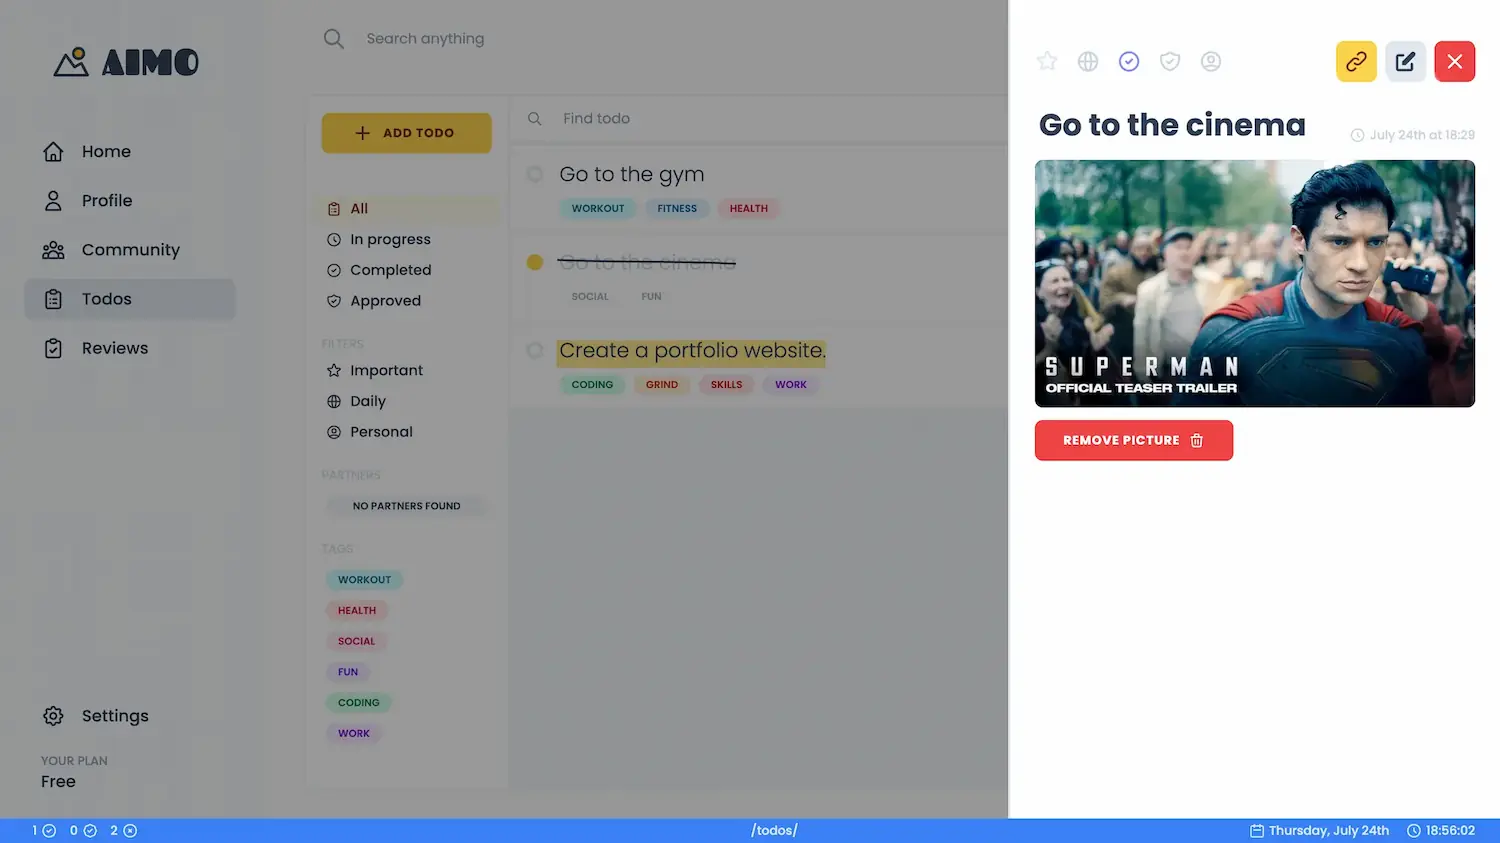Screen dimensions: 1500x843
Task: Open the Reviews page
Action: click(x=130, y=348)
